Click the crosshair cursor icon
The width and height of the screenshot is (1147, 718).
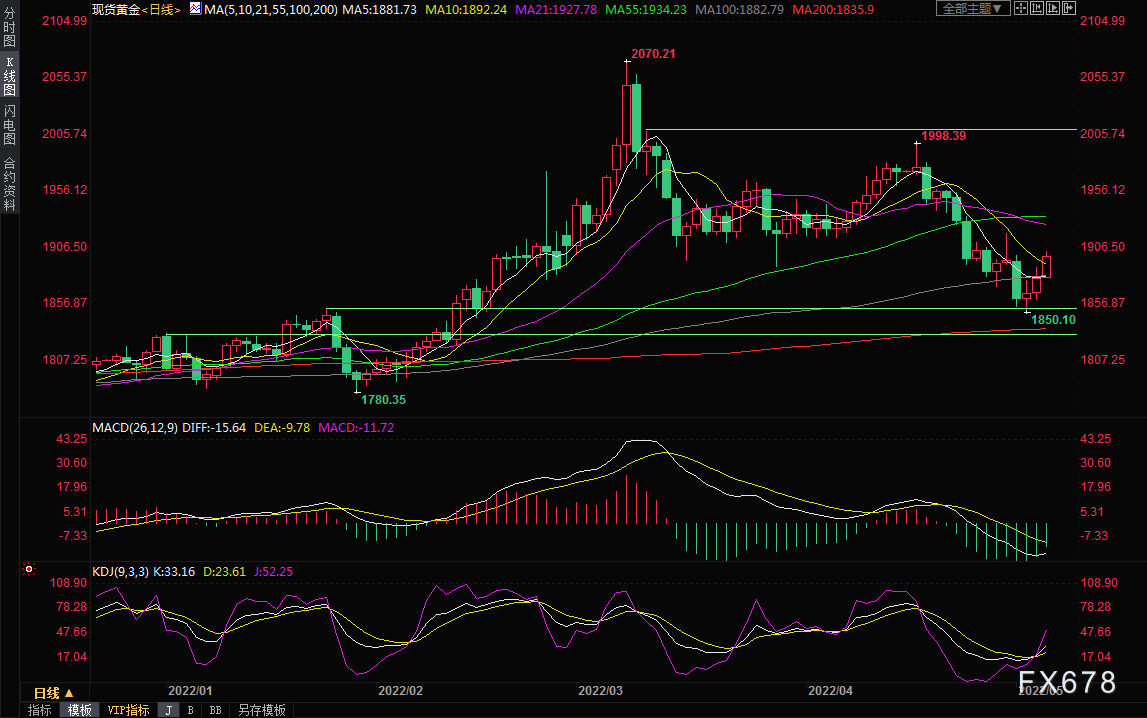(1021, 8)
